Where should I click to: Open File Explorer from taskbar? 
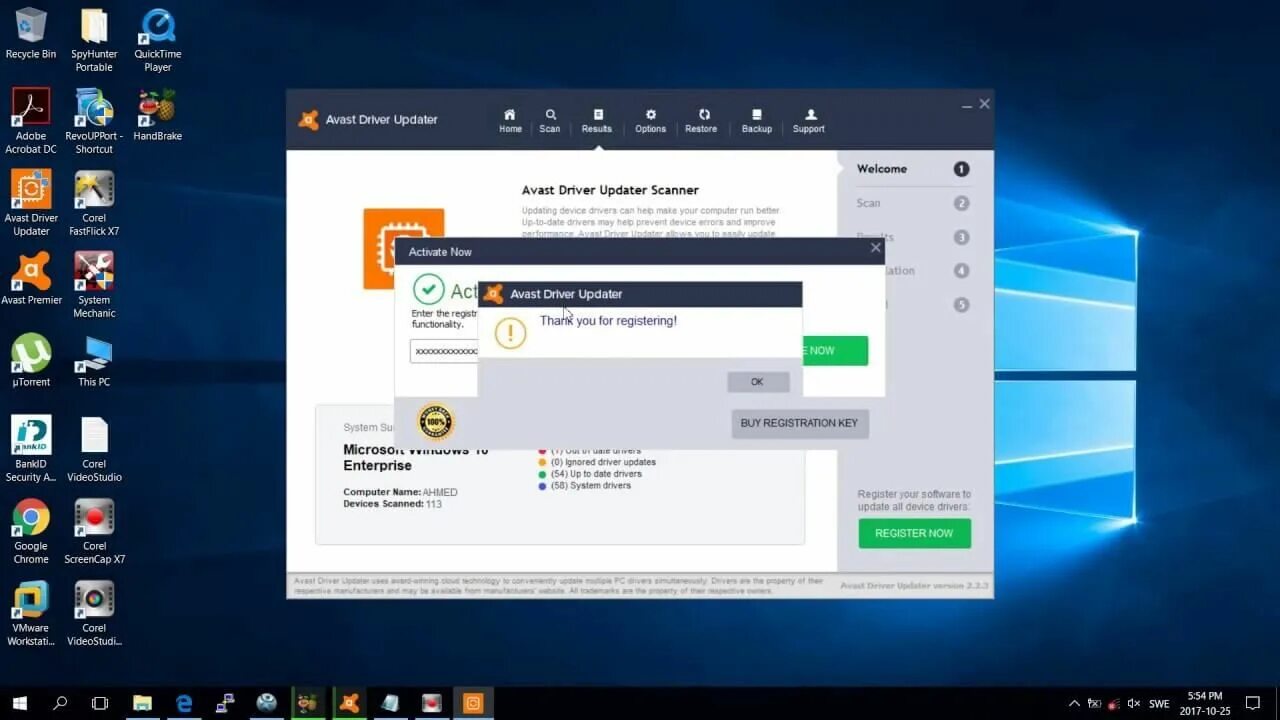click(x=142, y=703)
